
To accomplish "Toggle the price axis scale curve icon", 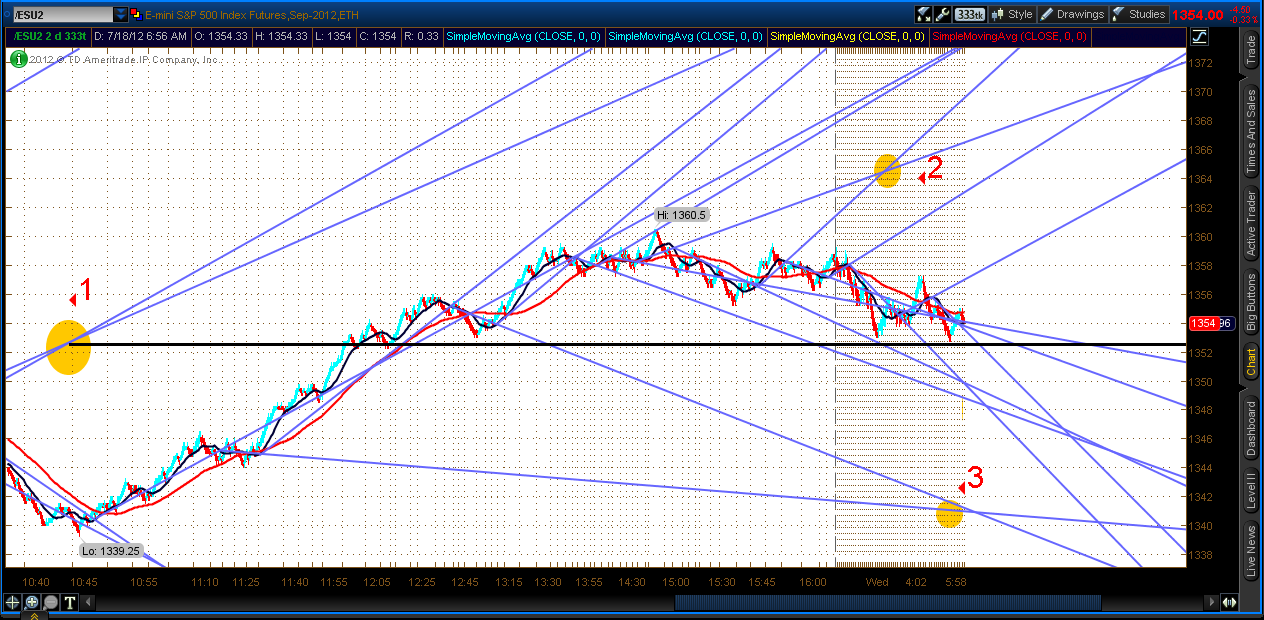I will 1200,36.
